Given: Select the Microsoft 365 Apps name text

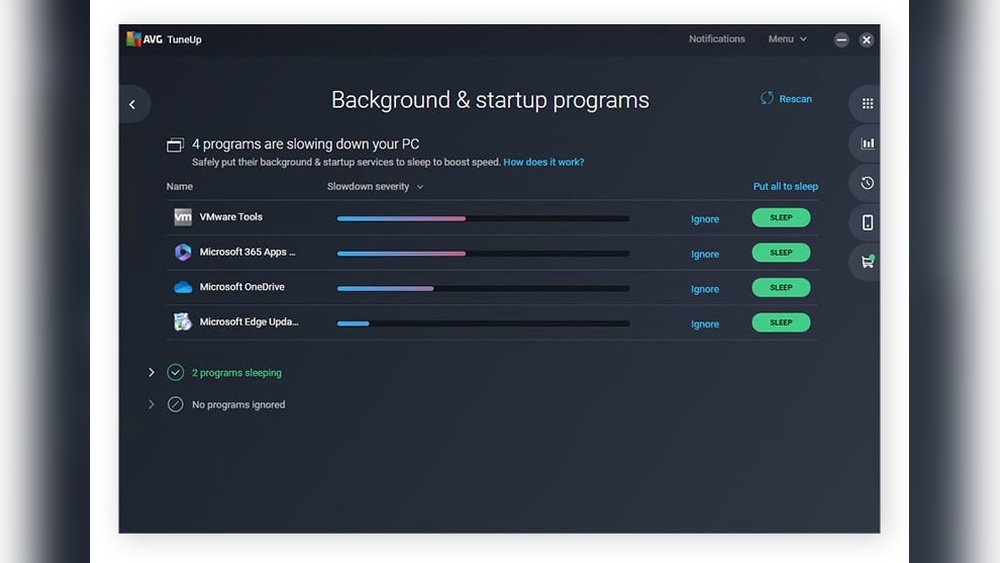Looking at the screenshot, I should (x=247, y=252).
